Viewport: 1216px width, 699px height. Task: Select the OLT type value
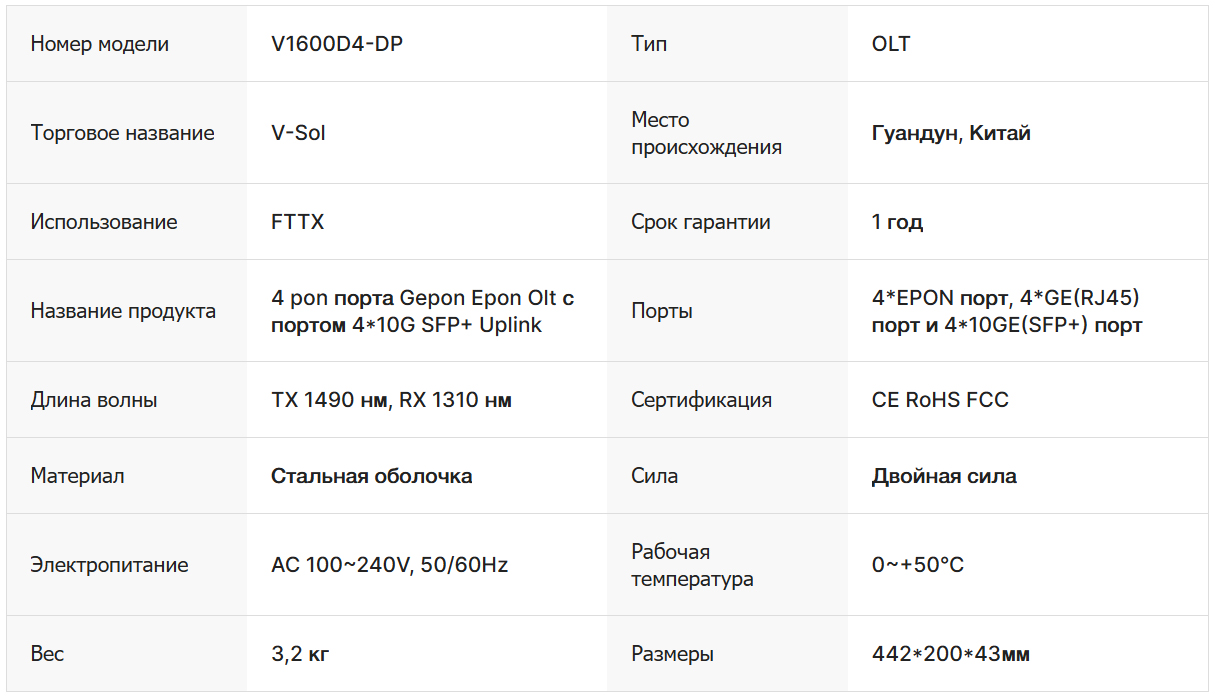pos(891,44)
